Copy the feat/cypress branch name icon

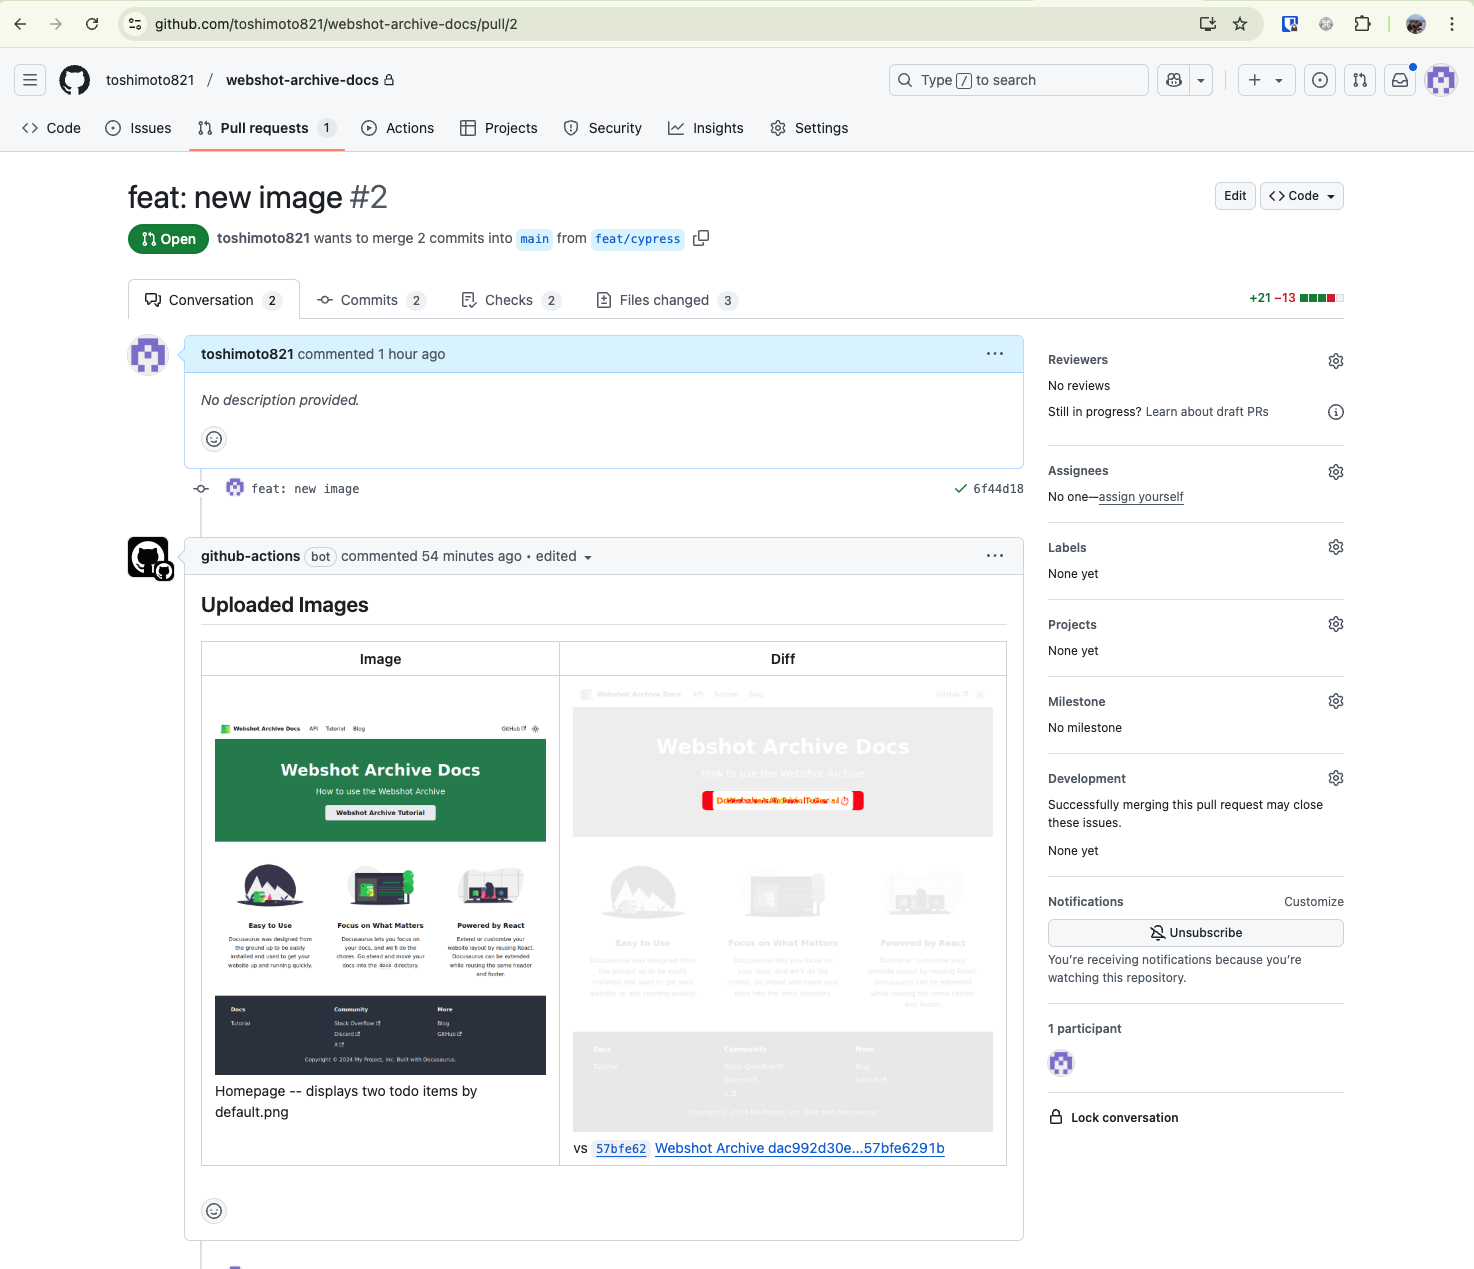(x=701, y=238)
